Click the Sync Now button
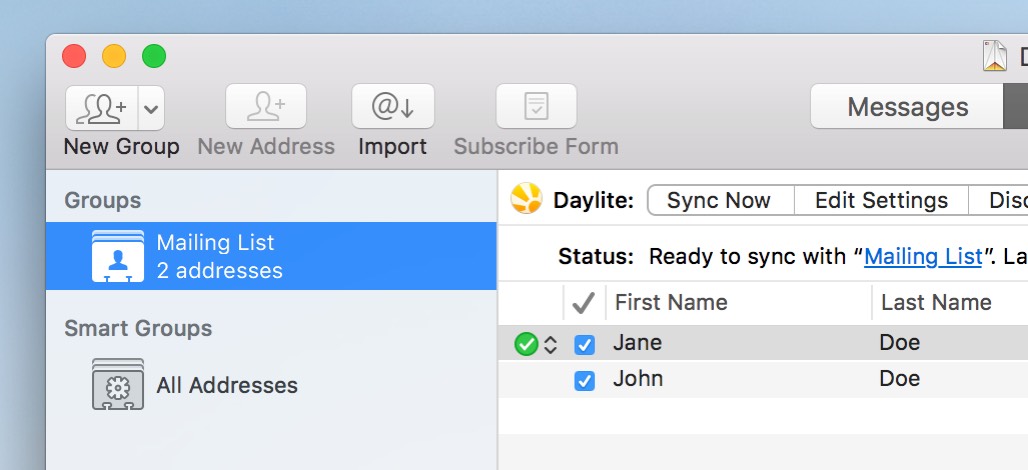This screenshot has width=1028, height=470. [x=720, y=200]
